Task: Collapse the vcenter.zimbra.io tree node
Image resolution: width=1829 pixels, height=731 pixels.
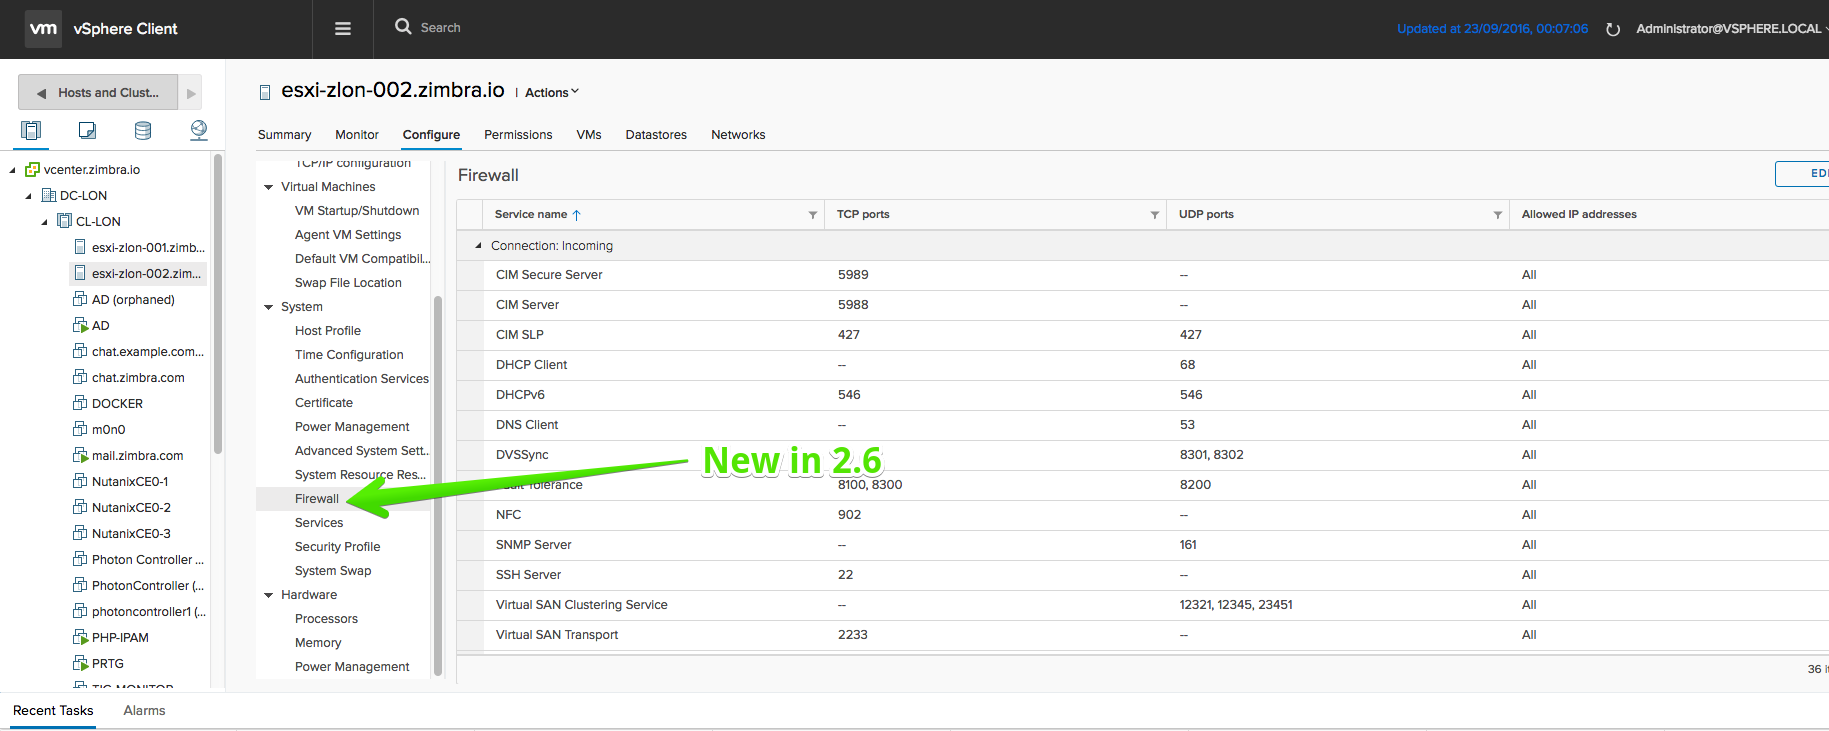Action: tap(13, 170)
